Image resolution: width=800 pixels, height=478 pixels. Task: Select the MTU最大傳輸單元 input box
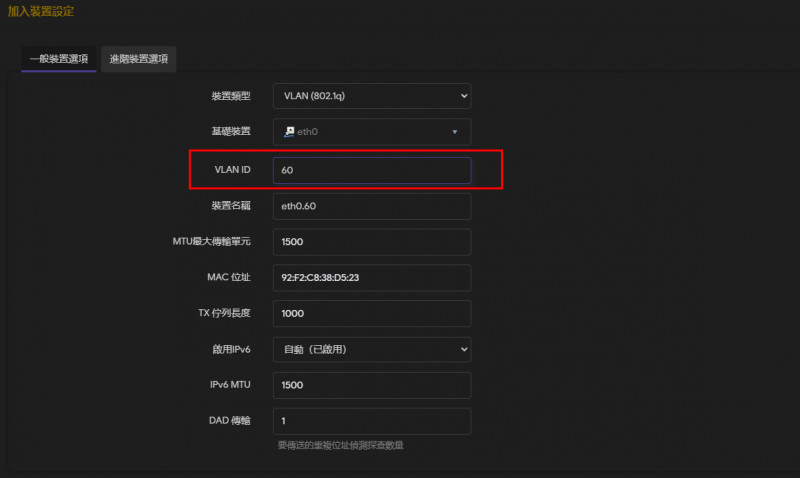click(x=371, y=241)
